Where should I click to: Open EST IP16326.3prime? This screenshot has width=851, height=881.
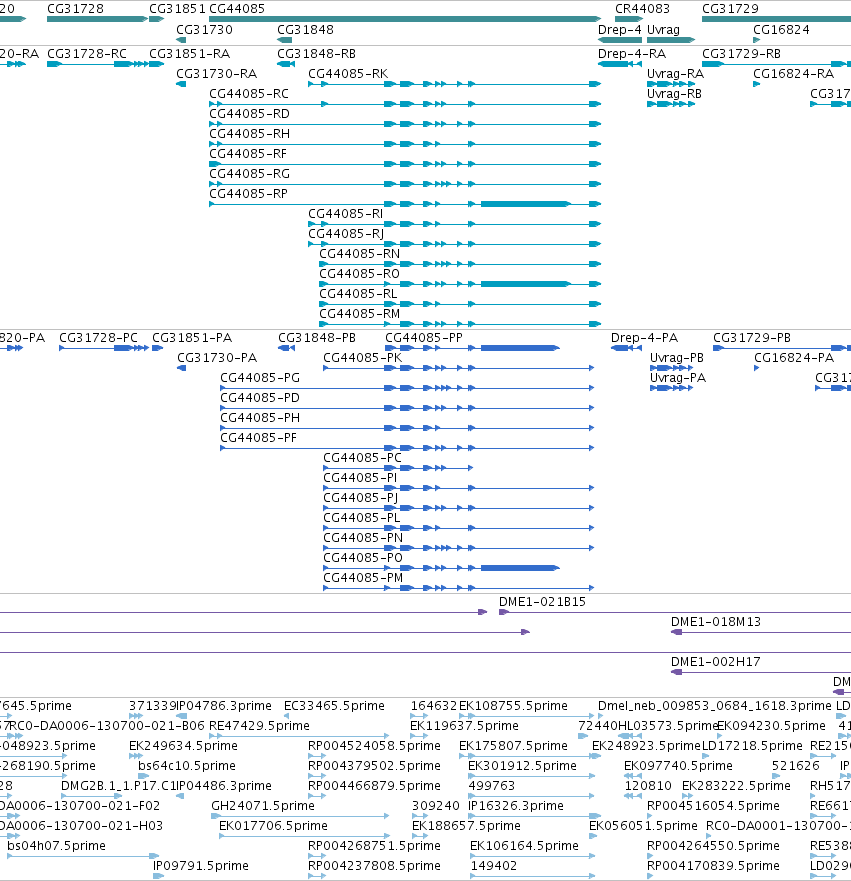[x=516, y=806]
